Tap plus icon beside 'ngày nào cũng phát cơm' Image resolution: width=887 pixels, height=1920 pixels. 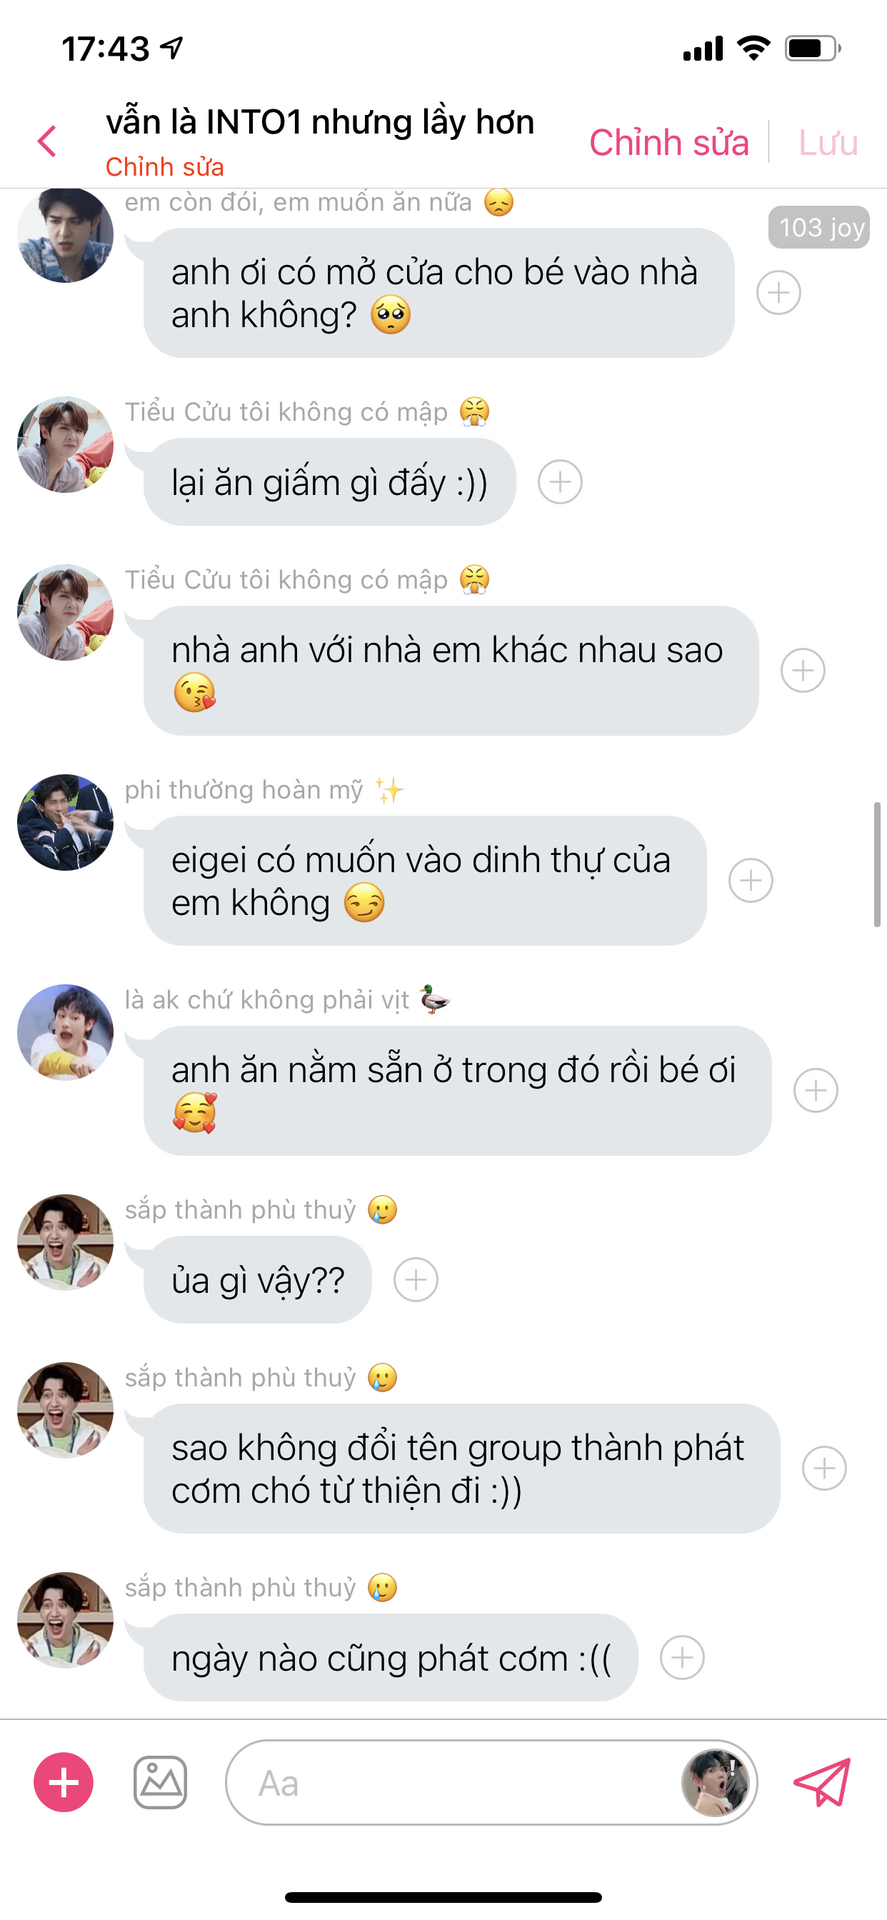click(683, 1657)
